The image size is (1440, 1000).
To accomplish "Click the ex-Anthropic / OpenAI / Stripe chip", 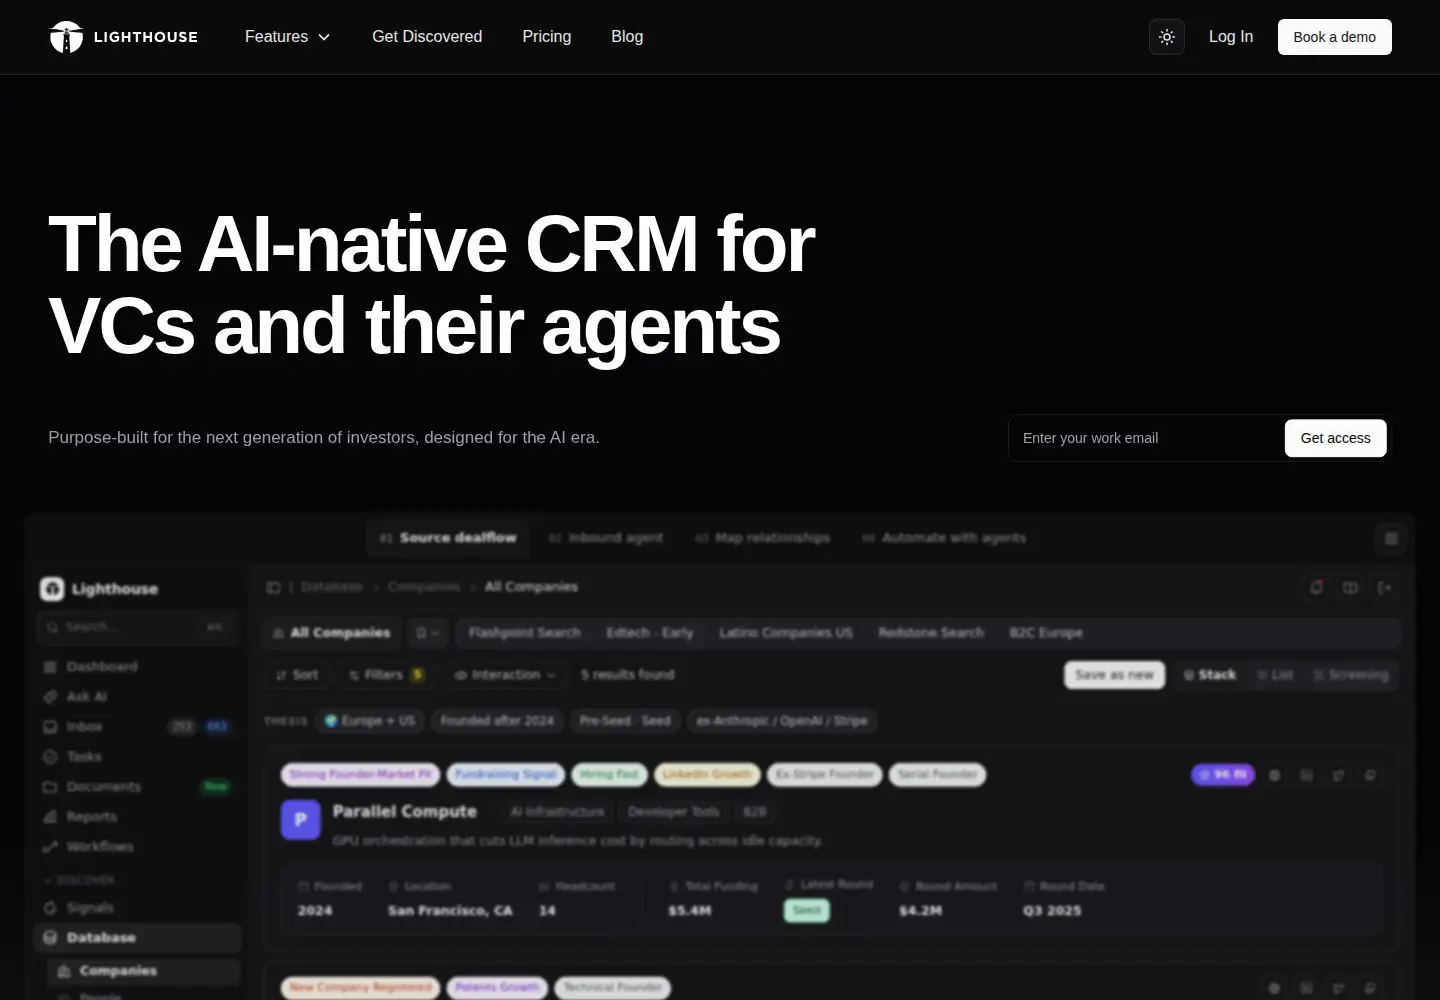I will [x=782, y=721].
